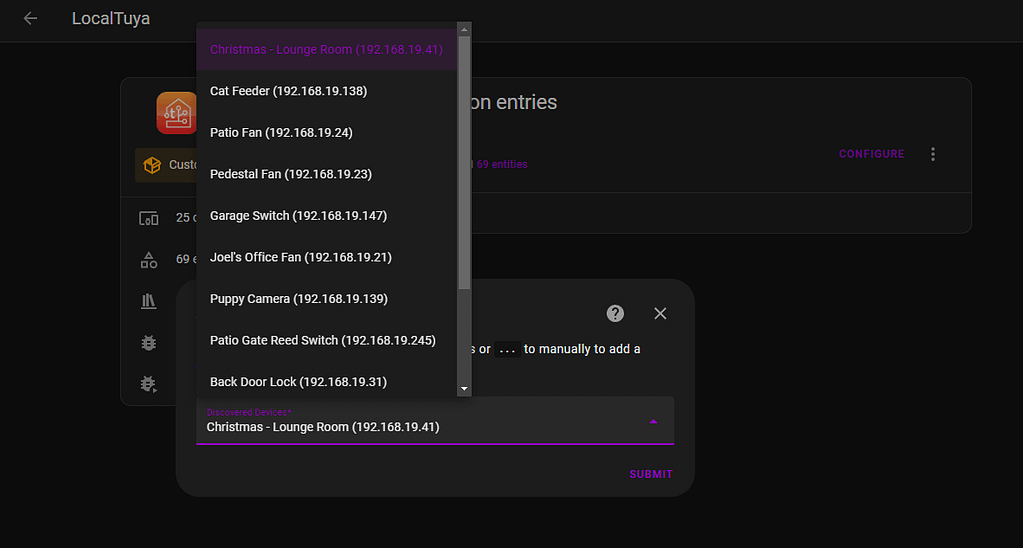The width and height of the screenshot is (1023, 548).
Task: Select the Back Door Lock option
Action: pyautogui.click(x=298, y=382)
